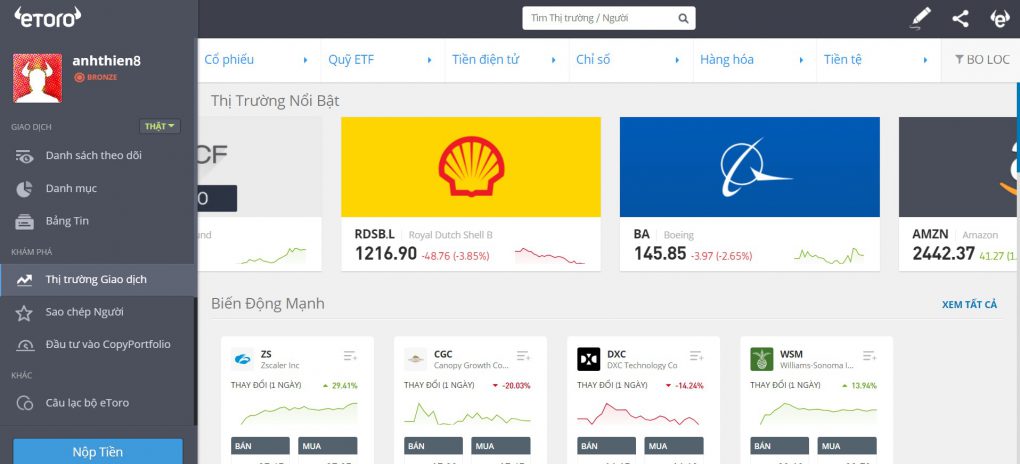Open the anhthien8 profile avatar

pos(38,78)
